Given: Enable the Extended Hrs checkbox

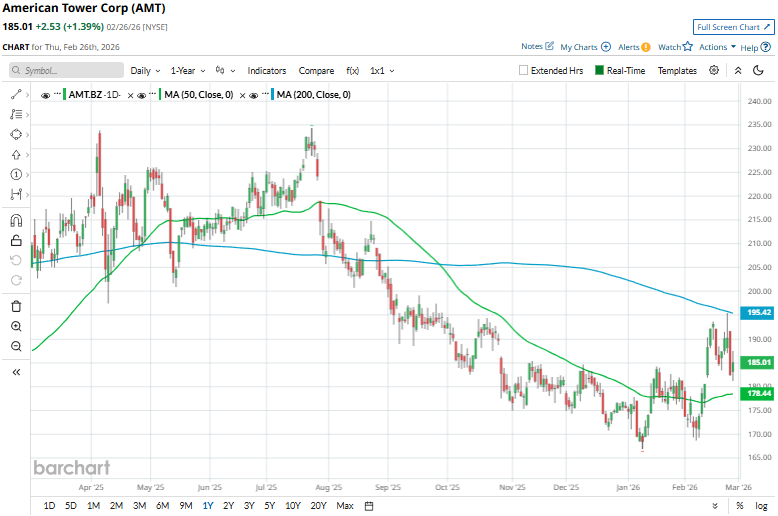Looking at the screenshot, I should [523, 70].
